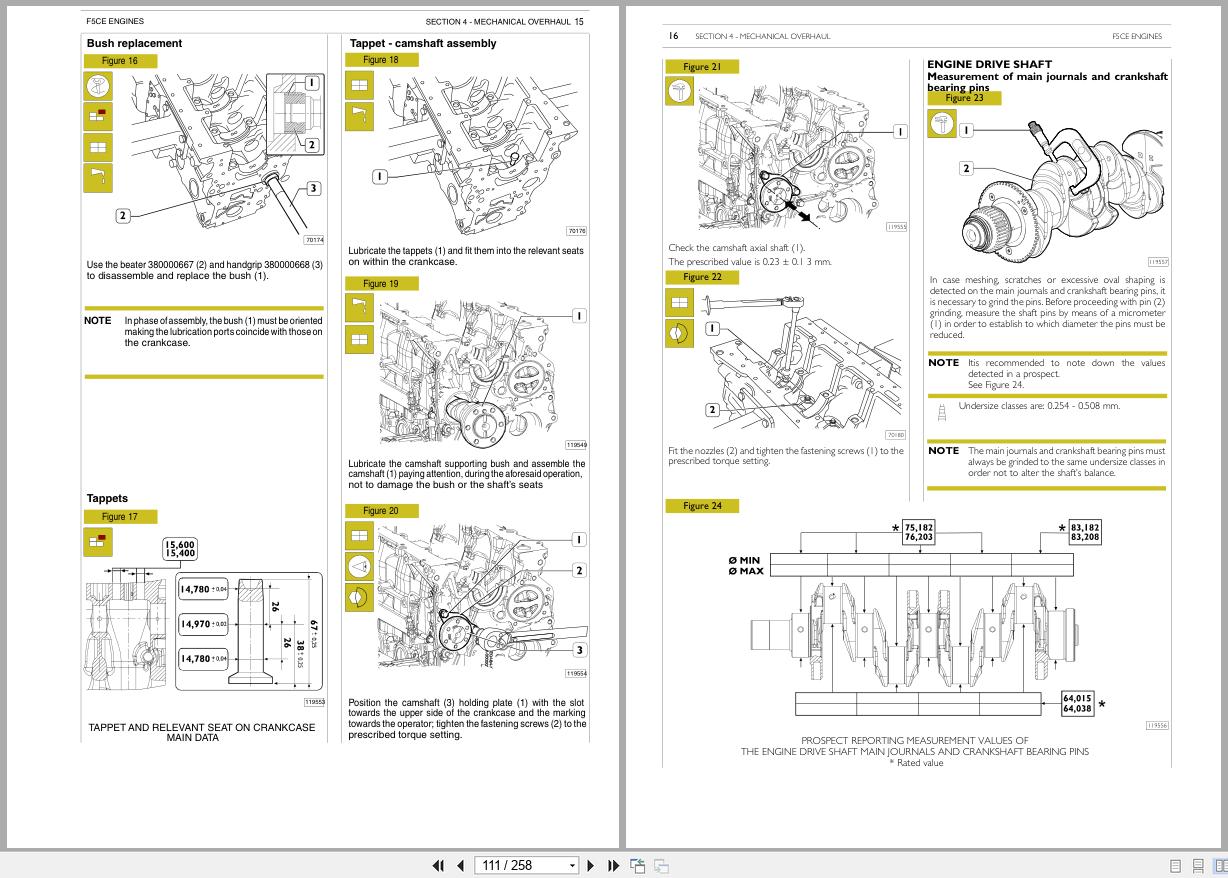The width and height of the screenshot is (1228, 878).
Task: Click the angle-gauge icon under Figure 20
Action: (x=360, y=567)
